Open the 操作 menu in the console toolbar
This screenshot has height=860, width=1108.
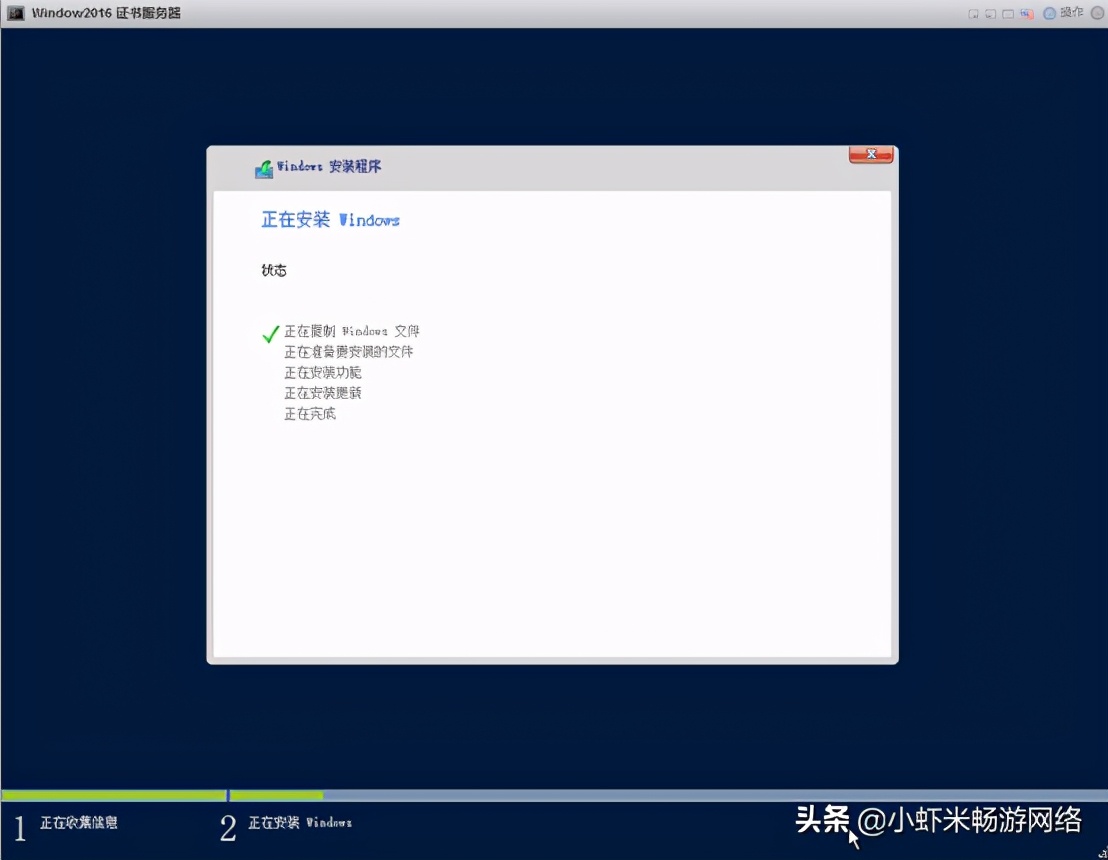pos(1071,13)
